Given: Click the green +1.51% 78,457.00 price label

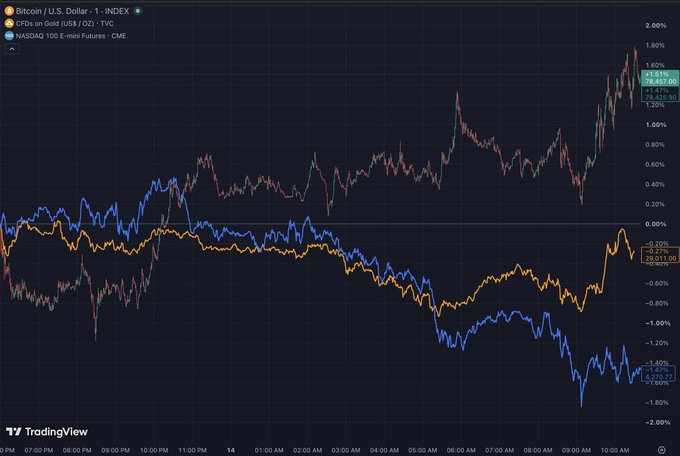Looking at the screenshot, I should [x=660, y=78].
